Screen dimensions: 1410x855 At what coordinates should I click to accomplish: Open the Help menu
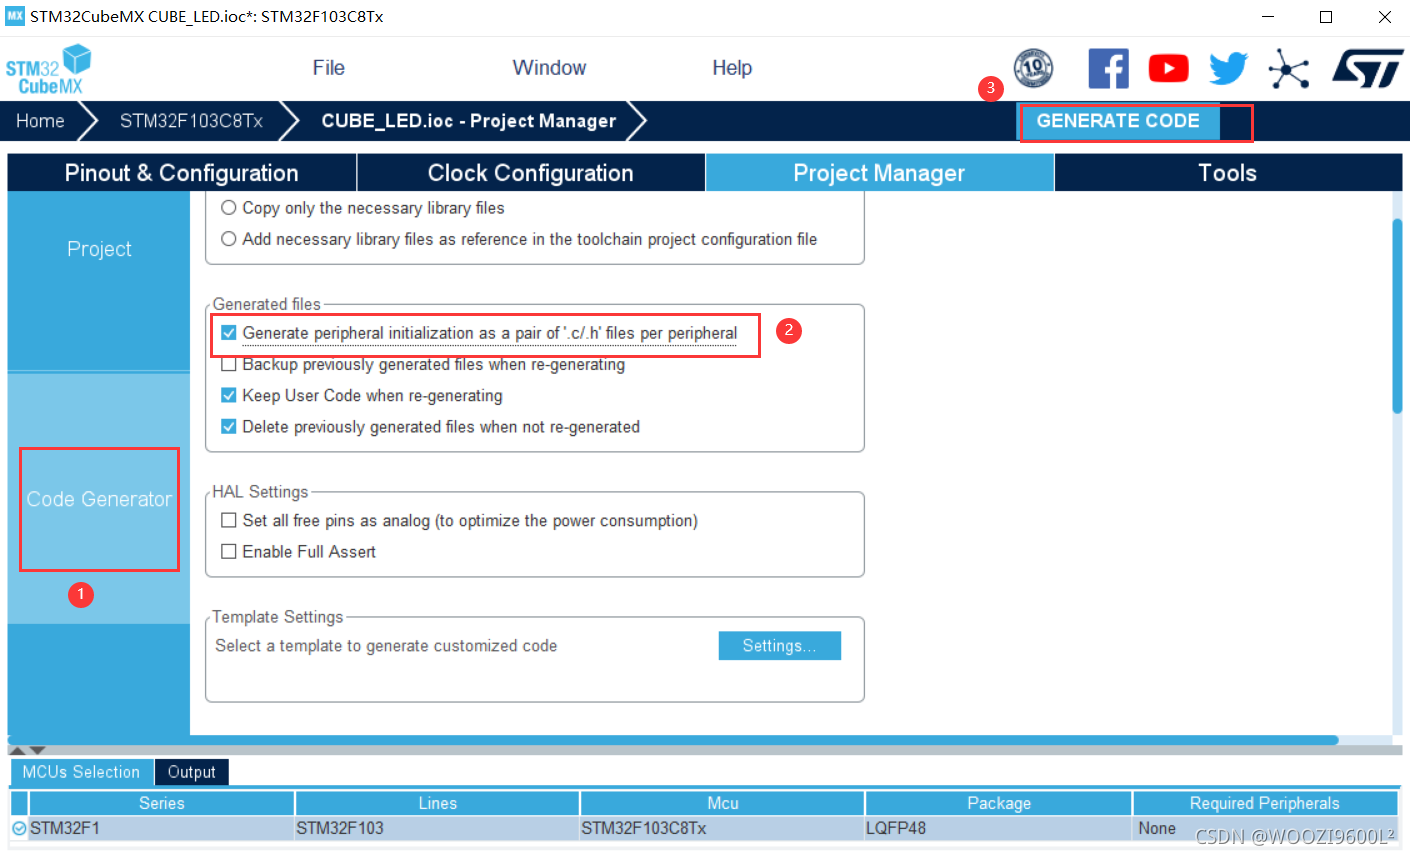[x=732, y=68]
